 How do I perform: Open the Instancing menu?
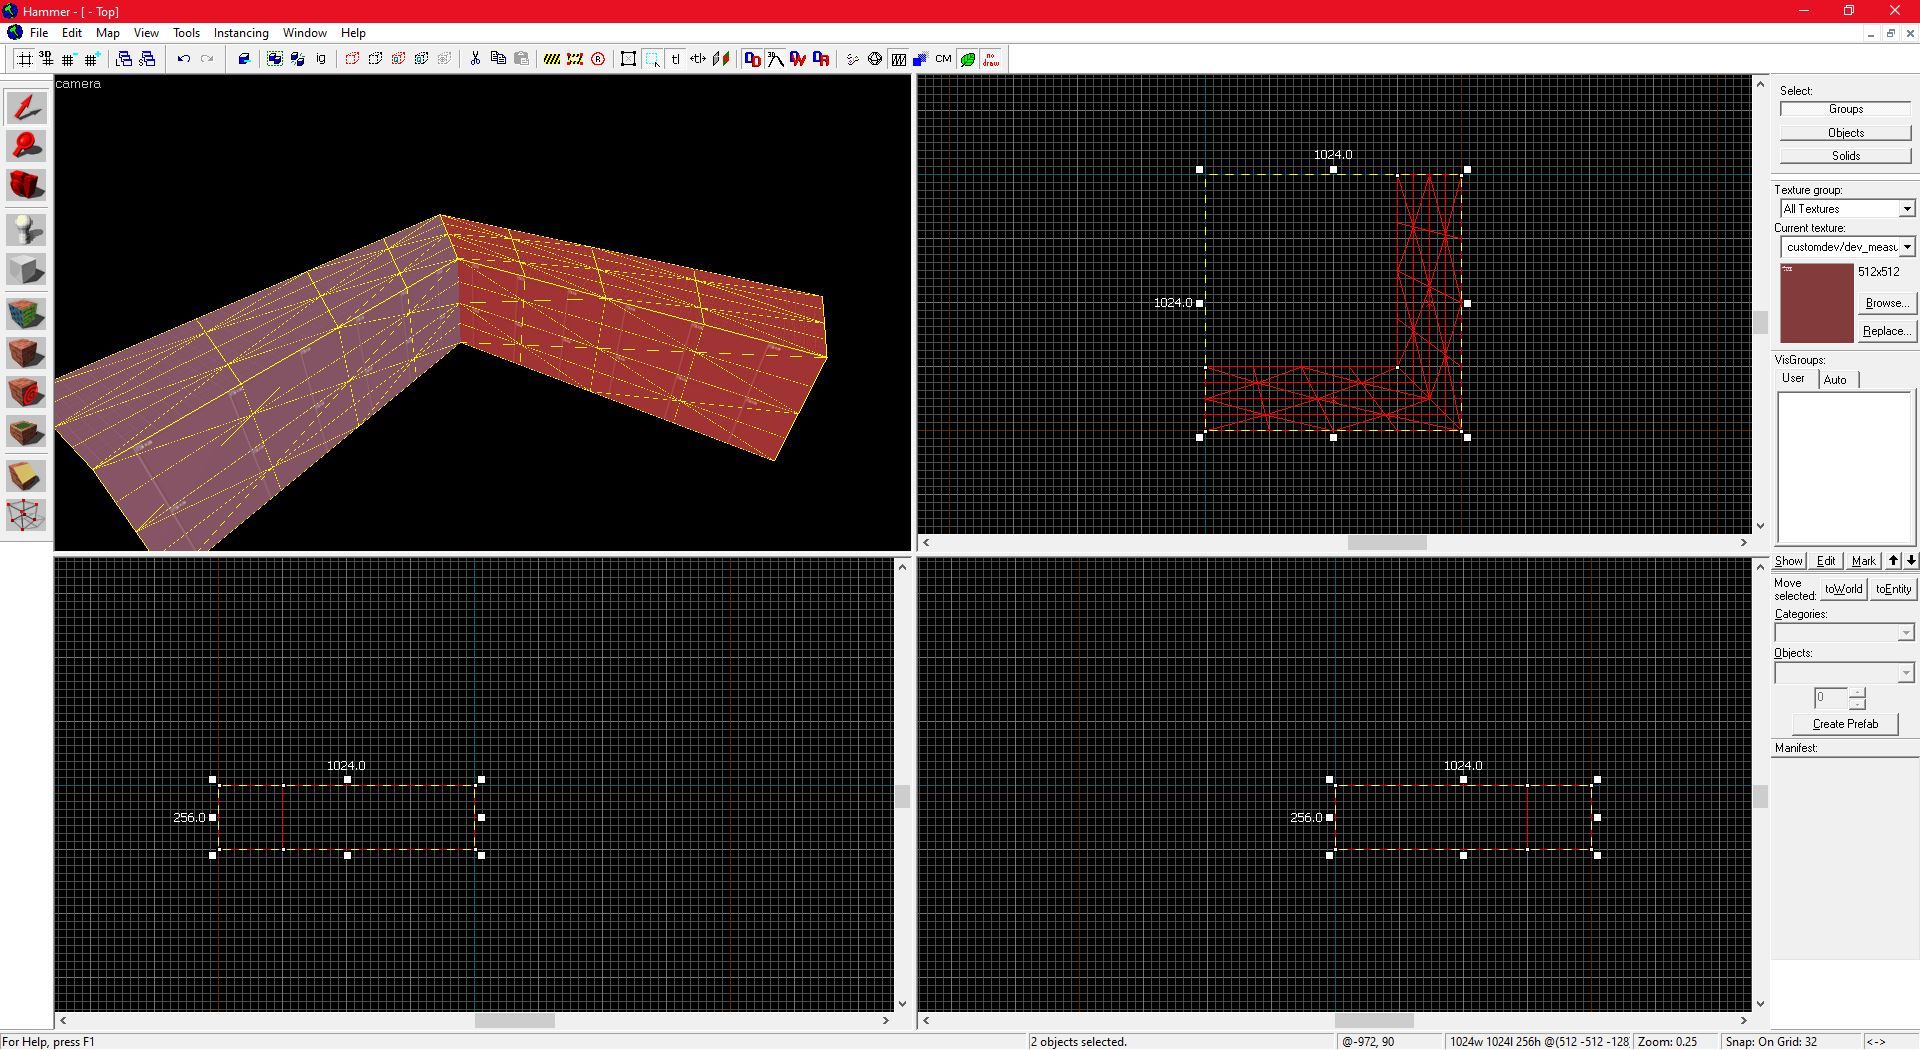pyautogui.click(x=240, y=33)
